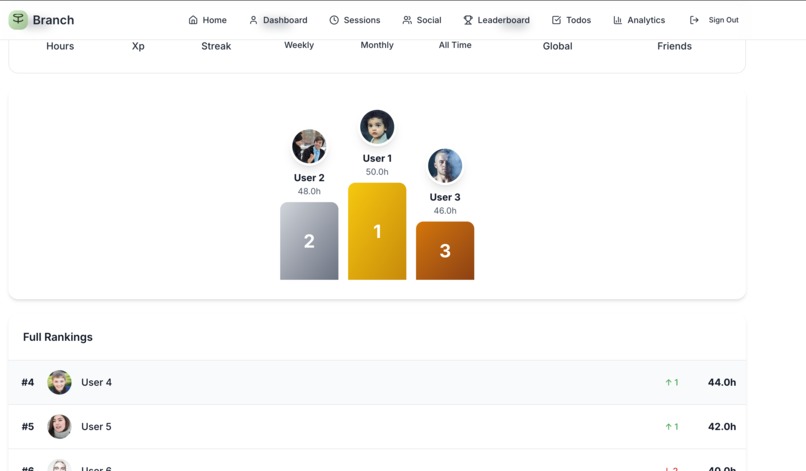This screenshot has width=806, height=471.
Task: Open the Leaderboard page
Action: pyautogui.click(x=497, y=20)
